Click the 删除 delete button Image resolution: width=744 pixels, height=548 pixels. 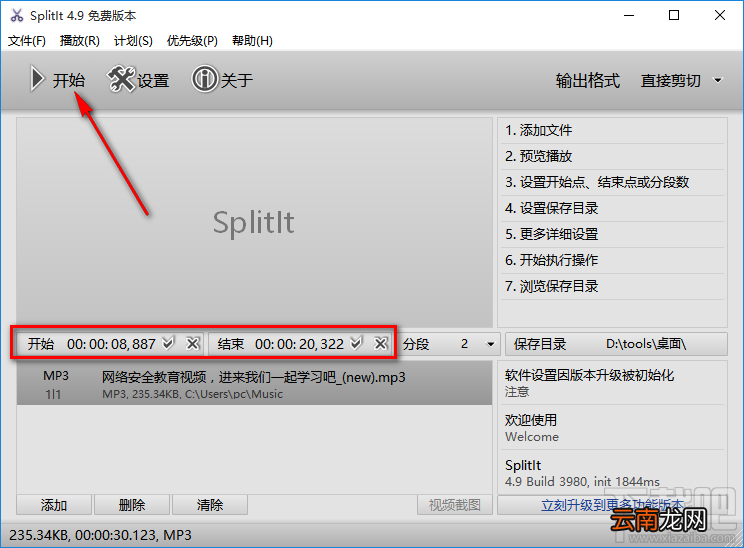(x=132, y=505)
